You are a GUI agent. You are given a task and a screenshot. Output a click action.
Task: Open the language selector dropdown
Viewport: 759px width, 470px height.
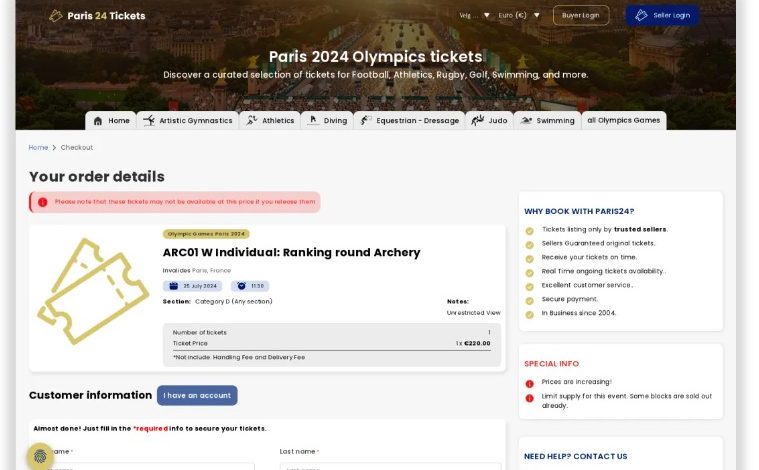[474, 15]
